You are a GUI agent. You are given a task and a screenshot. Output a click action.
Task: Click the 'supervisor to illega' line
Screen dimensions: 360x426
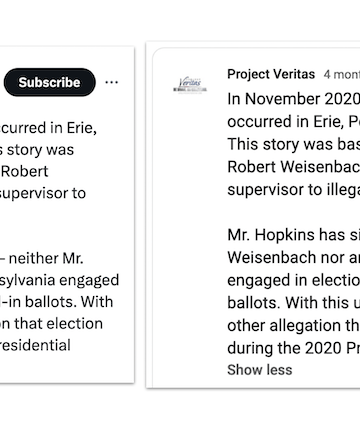[294, 190]
